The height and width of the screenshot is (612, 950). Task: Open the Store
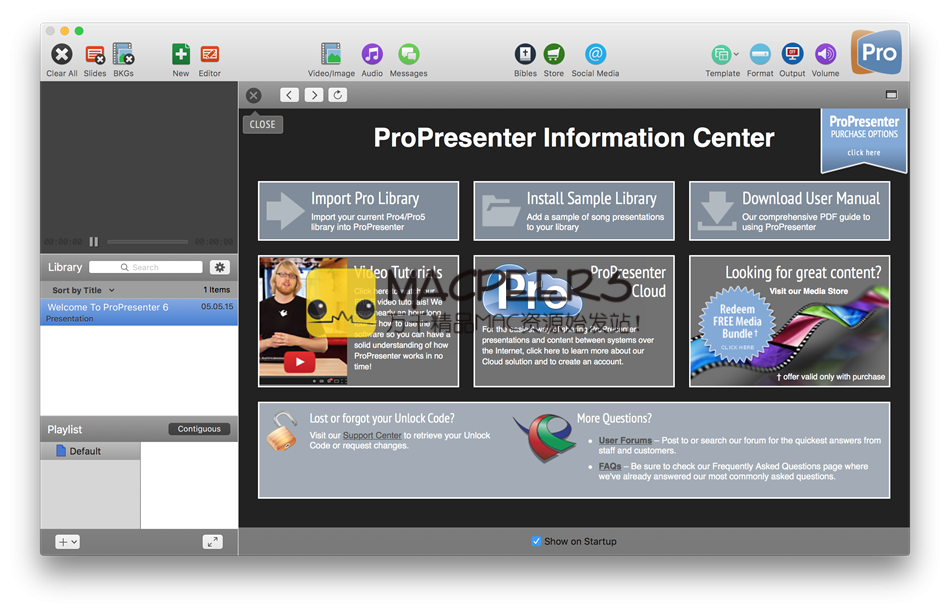[x=554, y=54]
